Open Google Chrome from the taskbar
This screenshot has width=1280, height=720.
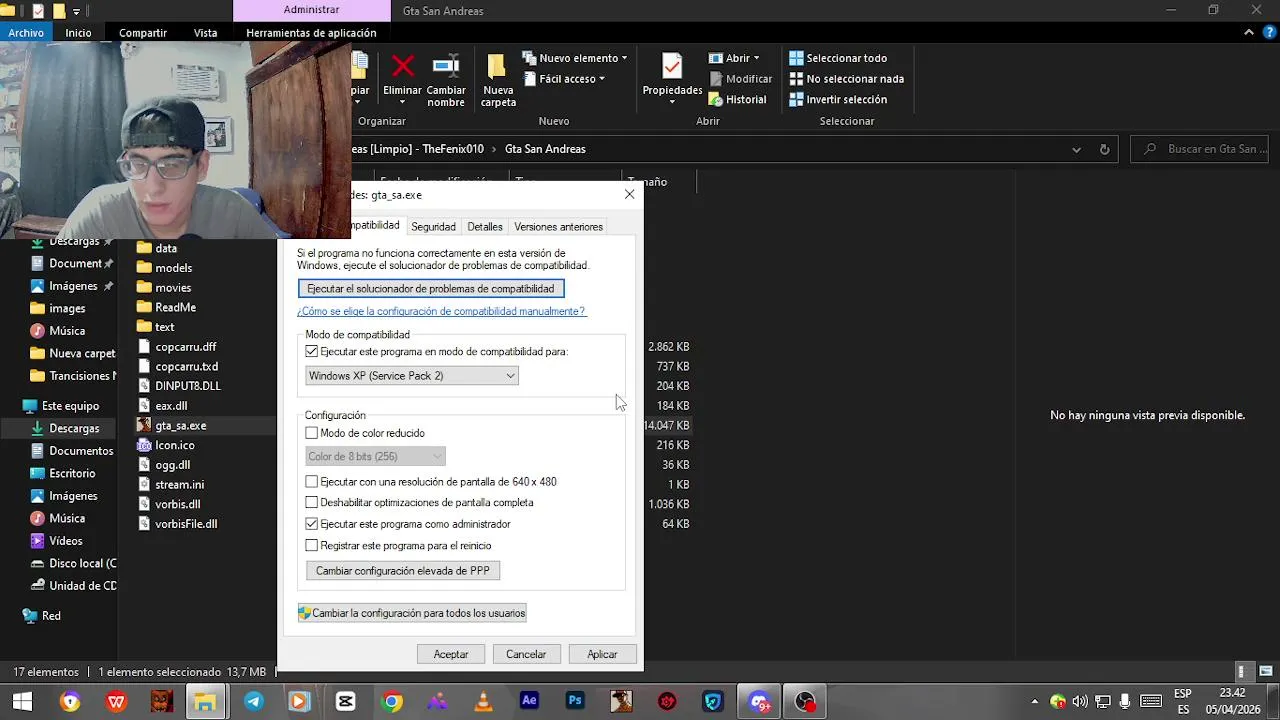pos(392,701)
